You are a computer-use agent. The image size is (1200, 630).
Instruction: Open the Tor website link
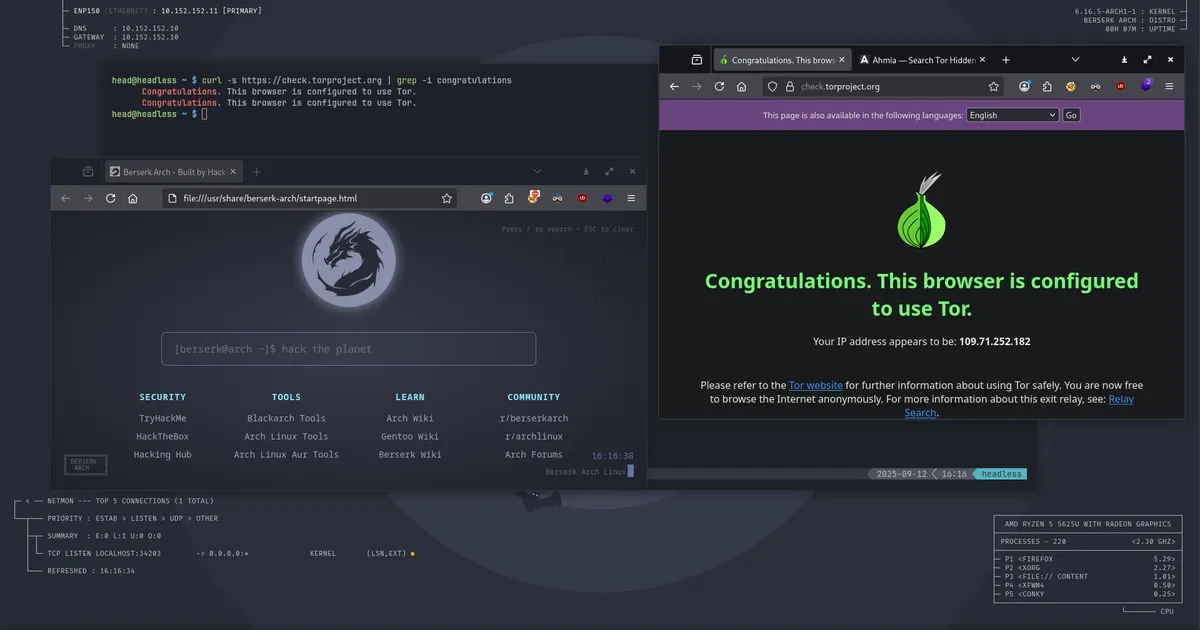point(816,385)
